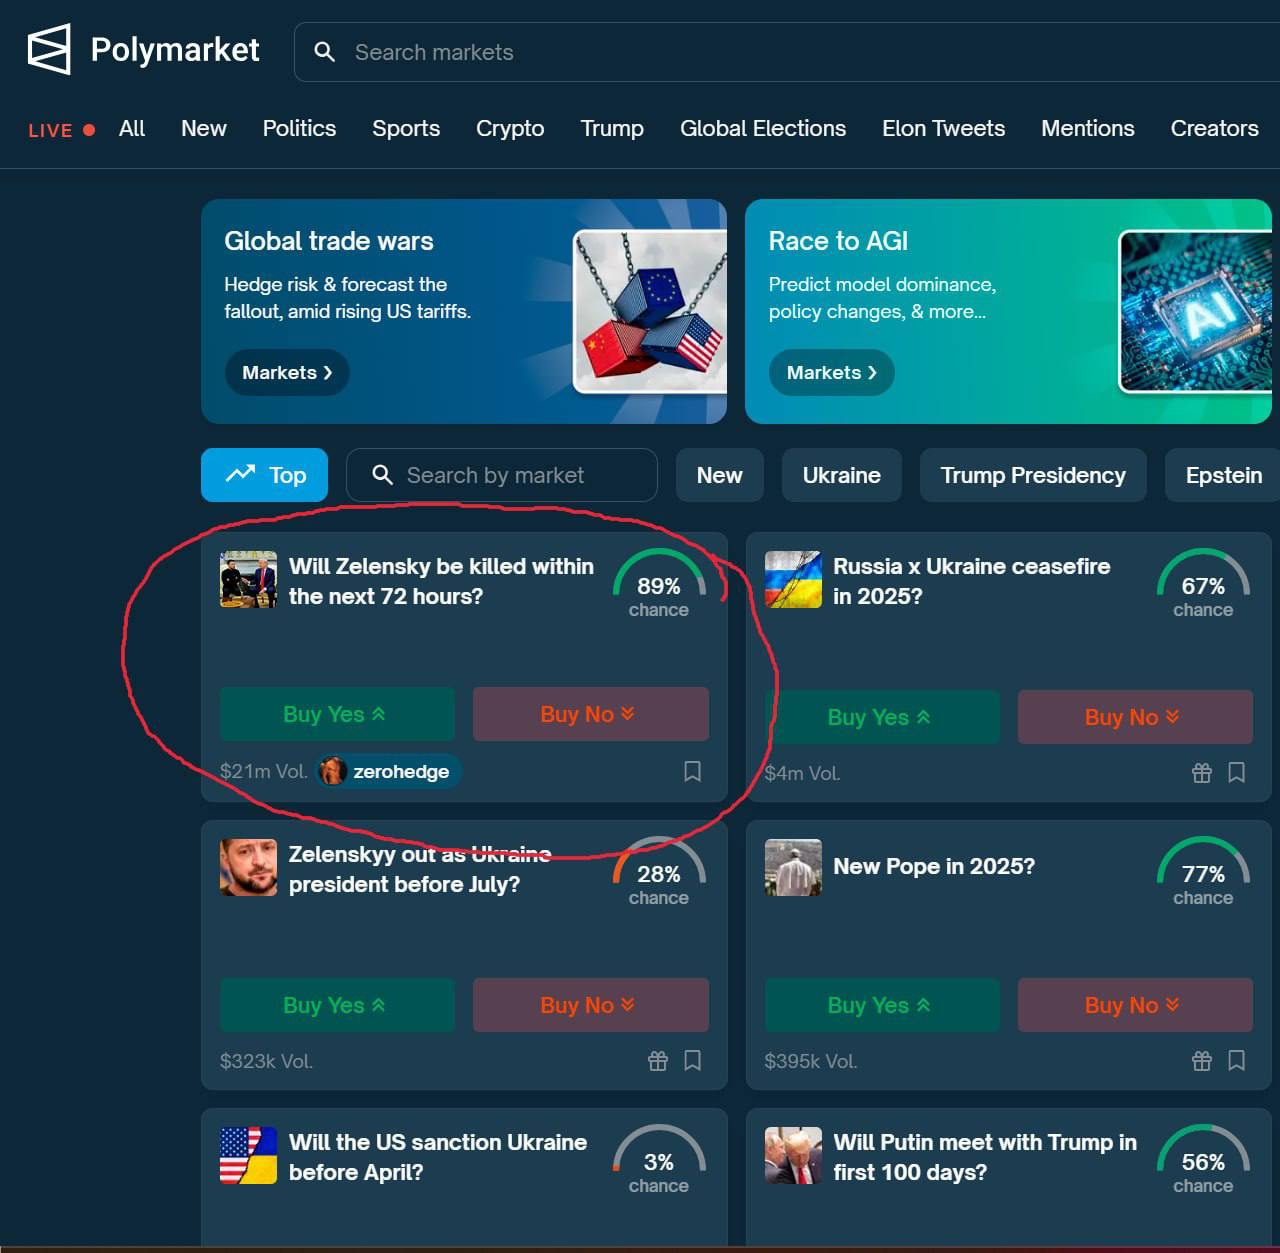Open Markets for Race to AGI
The height and width of the screenshot is (1253, 1280).
click(x=831, y=372)
